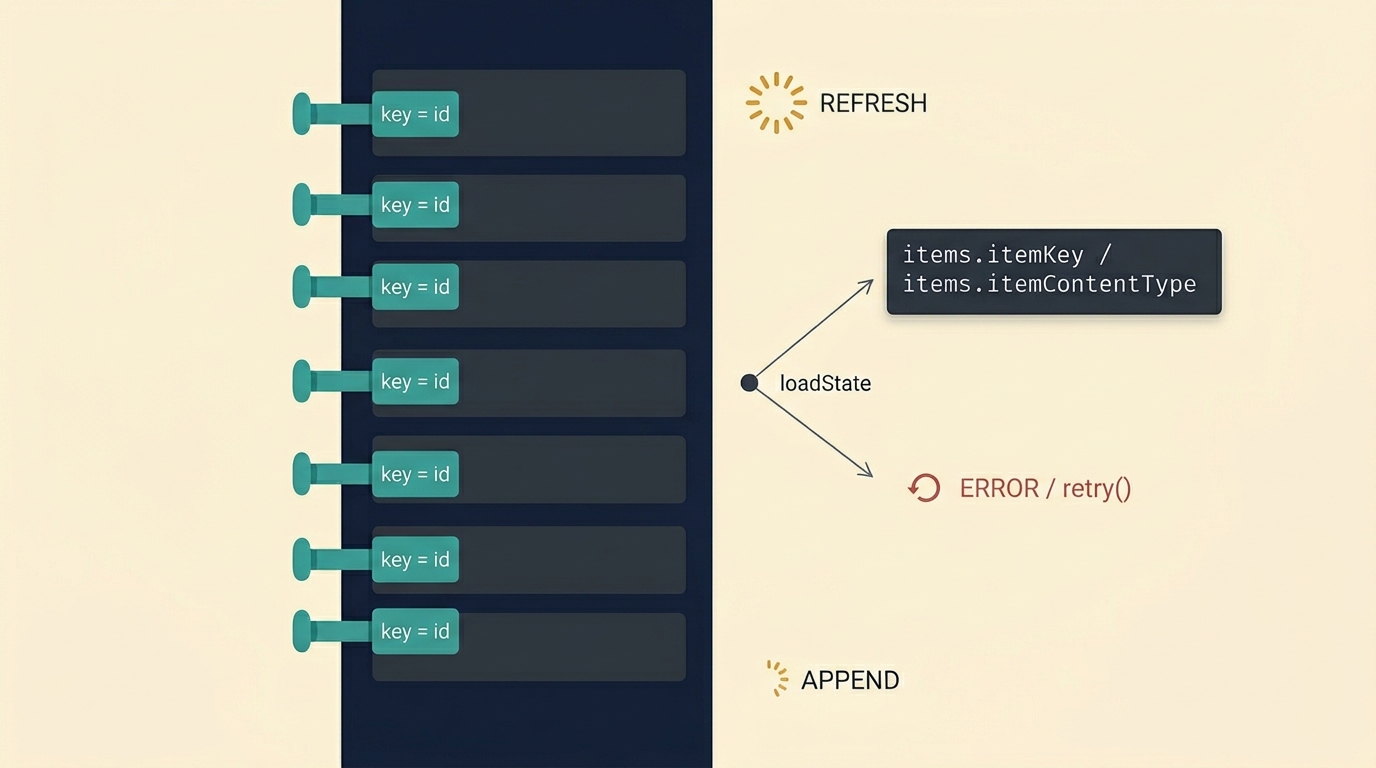Click the REFRESH loading spinner icon
The width and height of the screenshot is (1376, 768).
(776, 103)
